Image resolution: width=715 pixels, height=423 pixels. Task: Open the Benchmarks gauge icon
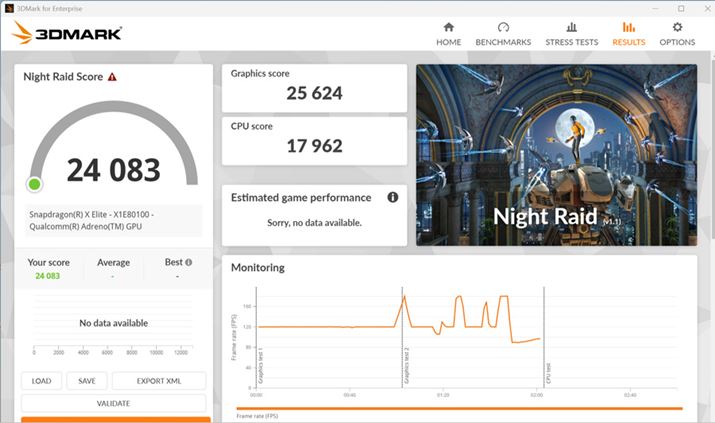tap(503, 28)
